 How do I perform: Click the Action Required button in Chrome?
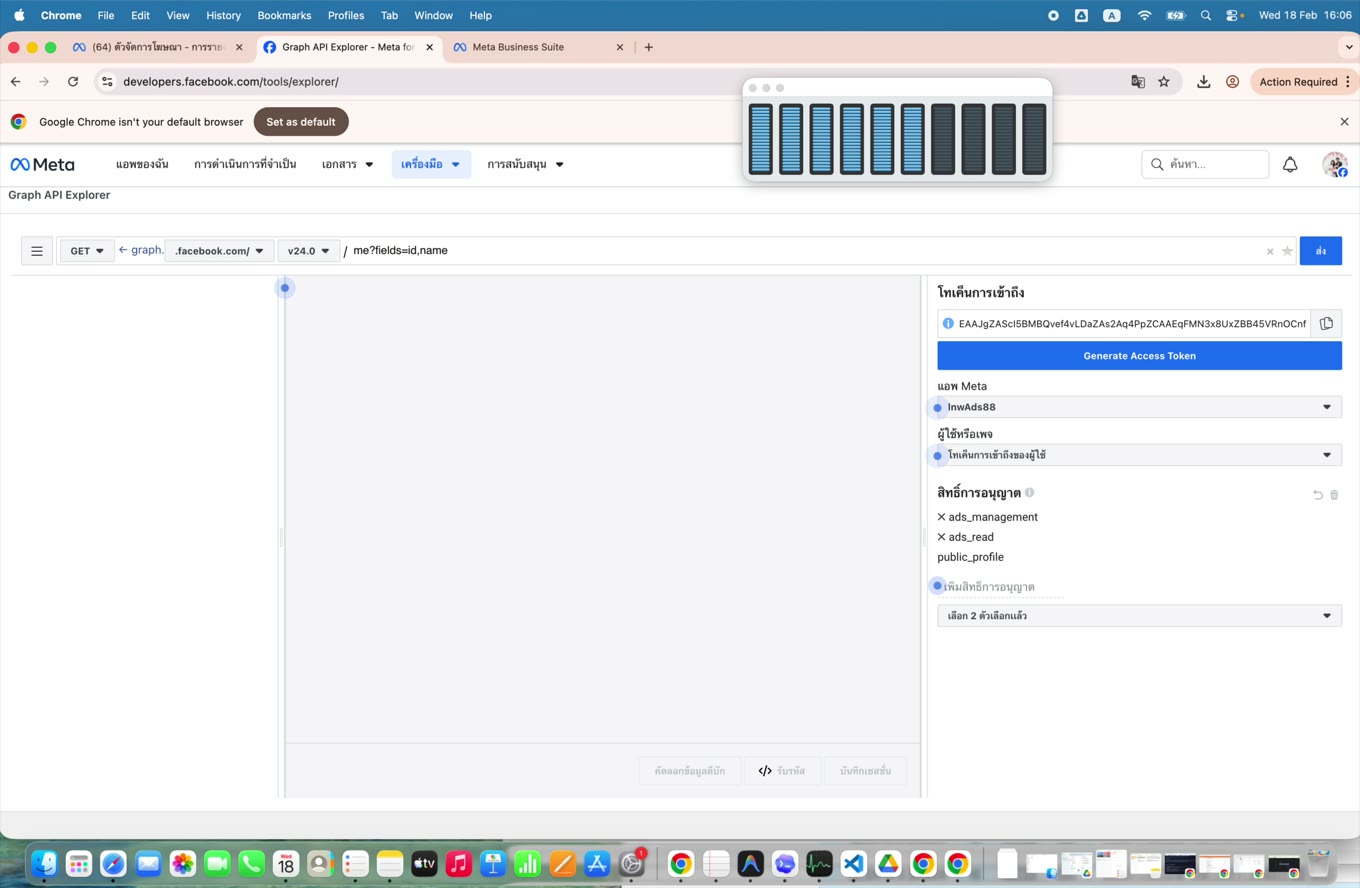pyautogui.click(x=1303, y=82)
